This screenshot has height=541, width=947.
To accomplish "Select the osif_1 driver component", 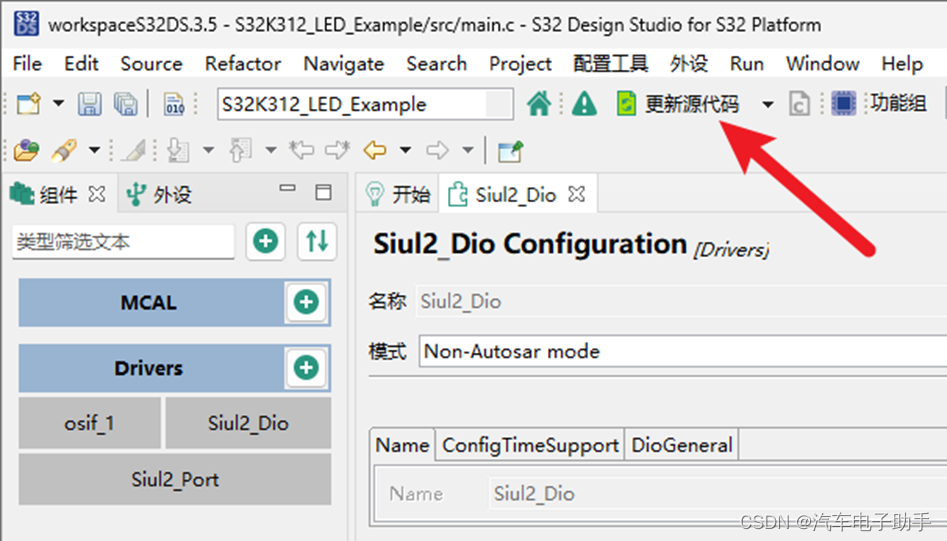I will tap(89, 423).
